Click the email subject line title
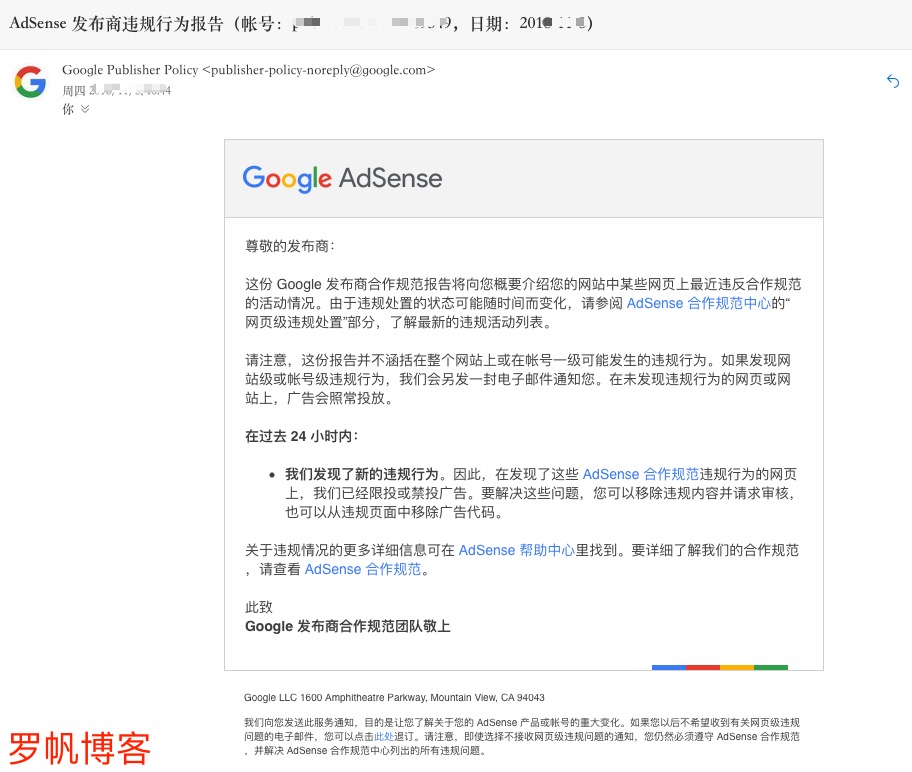Image resolution: width=912 pixels, height=772 pixels. point(301,23)
